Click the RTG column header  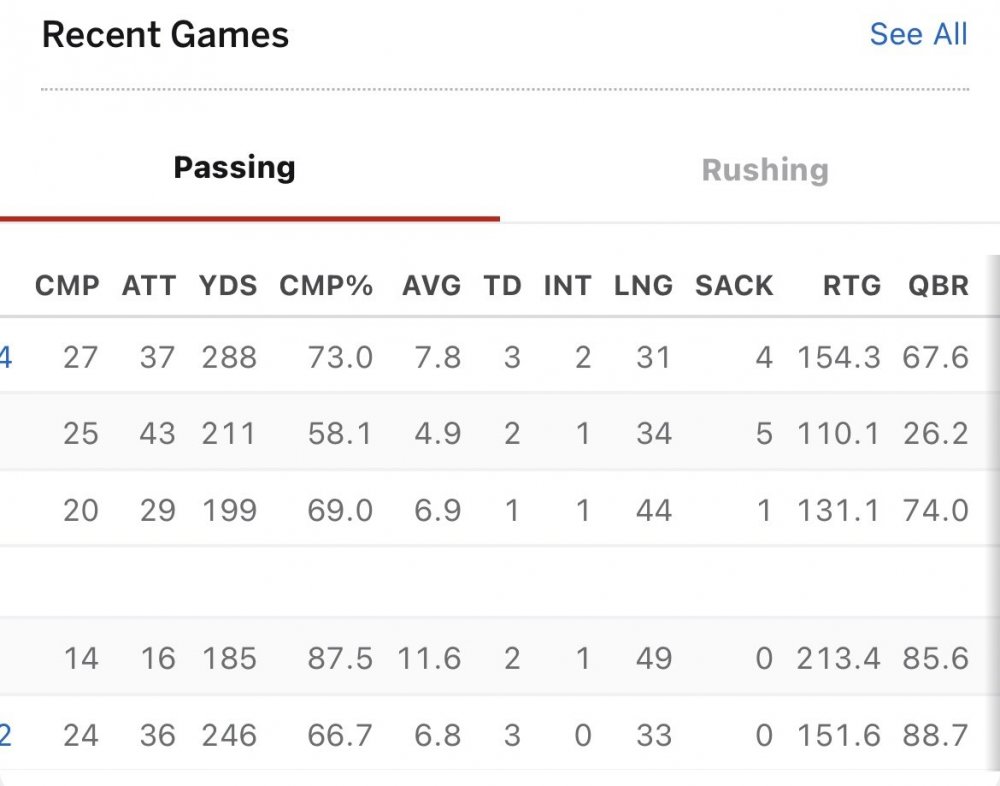point(852,286)
